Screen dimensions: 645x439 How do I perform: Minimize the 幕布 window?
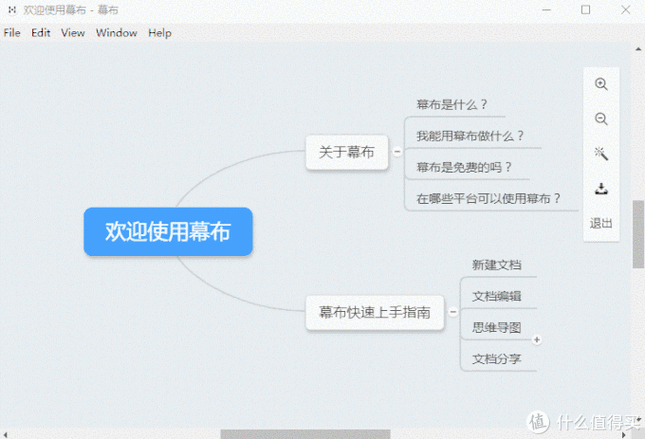coord(546,9)
